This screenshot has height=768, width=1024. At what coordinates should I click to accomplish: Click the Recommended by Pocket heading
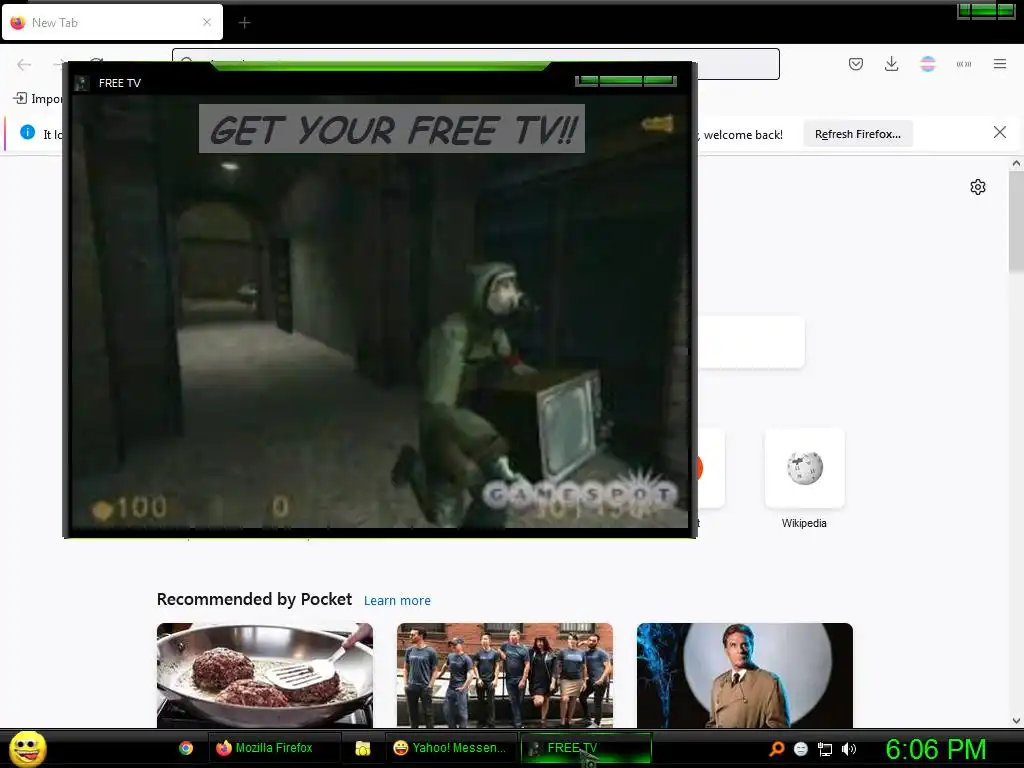click(254, 599)
